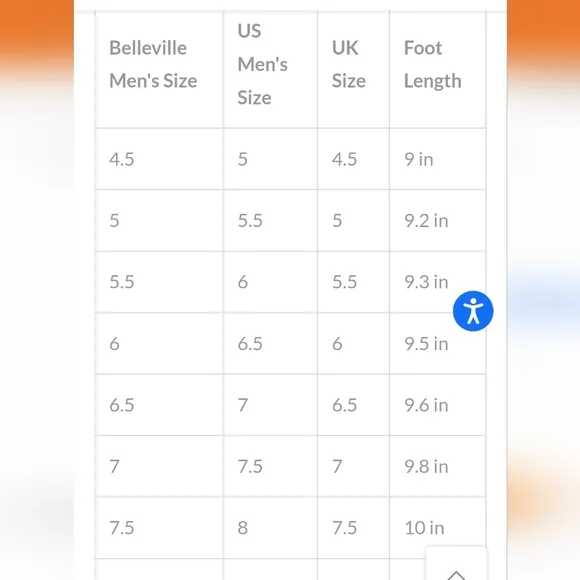580x580 pixels.
Task: Open the blue accessibility widget icon
Action: 473,311
